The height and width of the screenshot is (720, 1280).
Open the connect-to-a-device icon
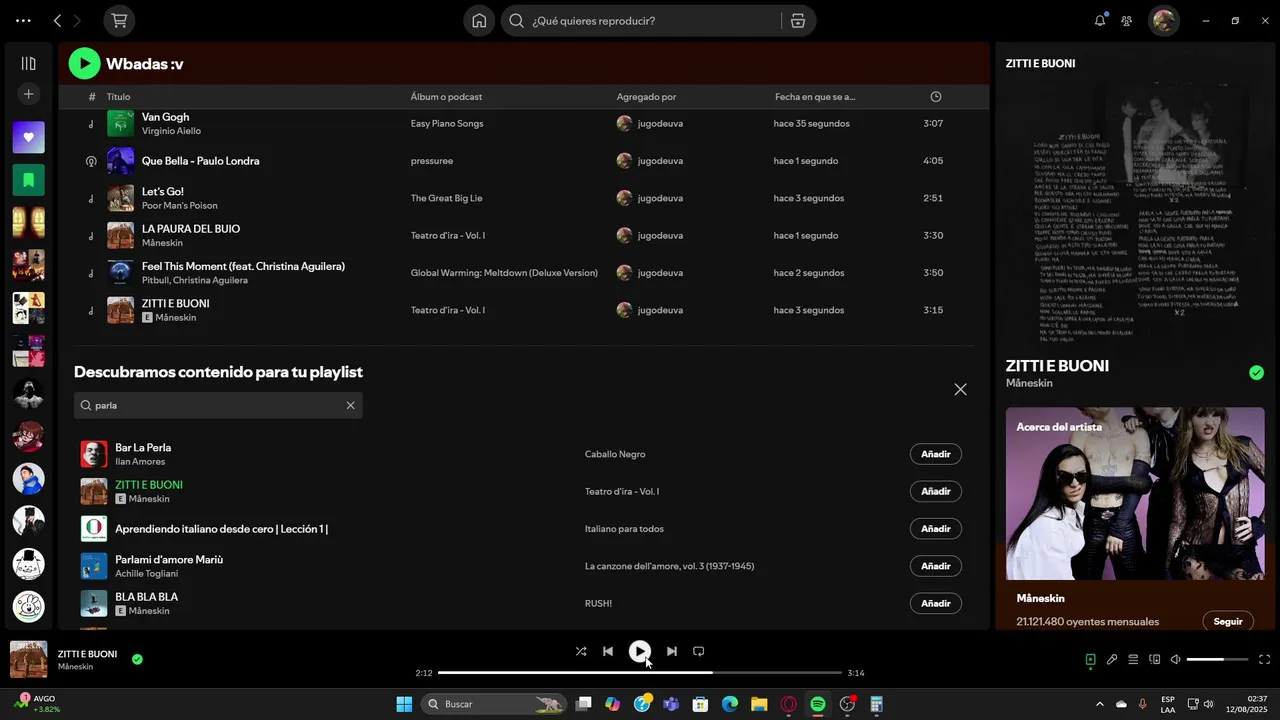pos(1154,659)
